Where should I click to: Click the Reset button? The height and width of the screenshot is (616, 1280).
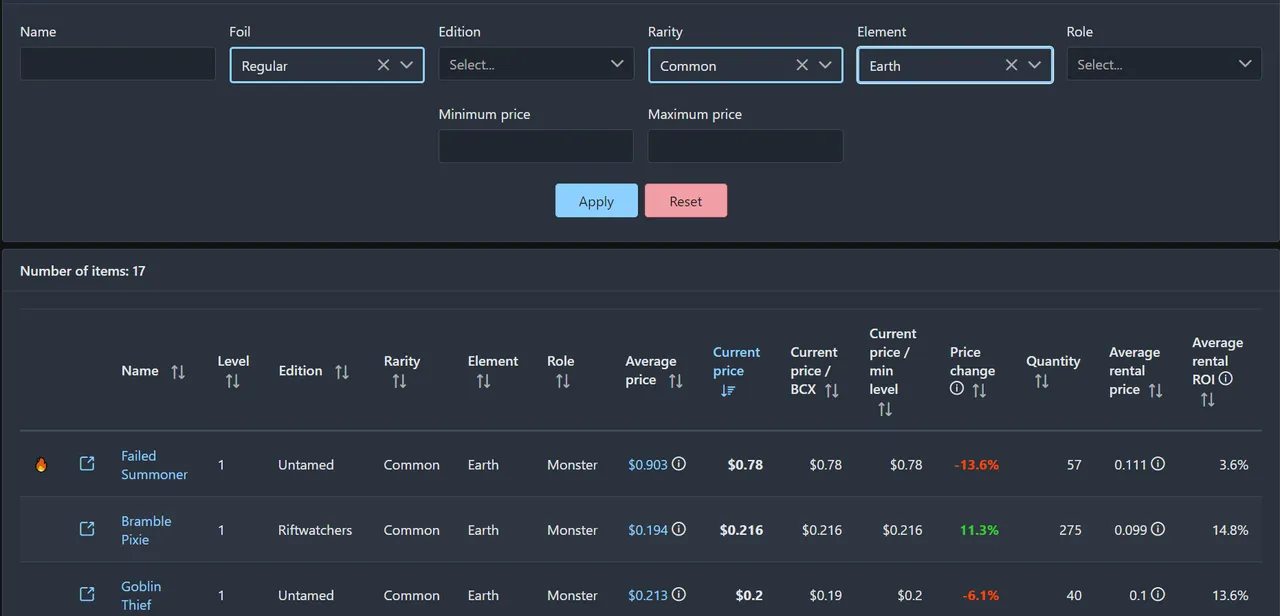(x=686, y=201)
